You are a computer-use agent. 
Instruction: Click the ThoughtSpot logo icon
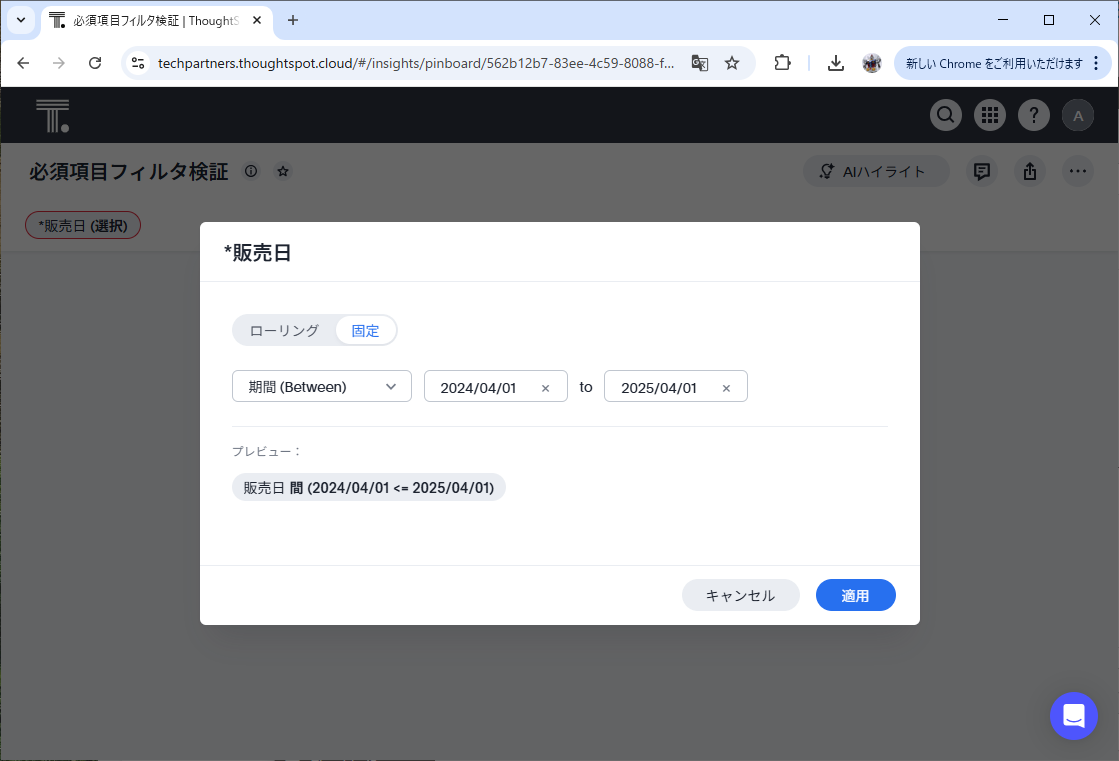52,116
